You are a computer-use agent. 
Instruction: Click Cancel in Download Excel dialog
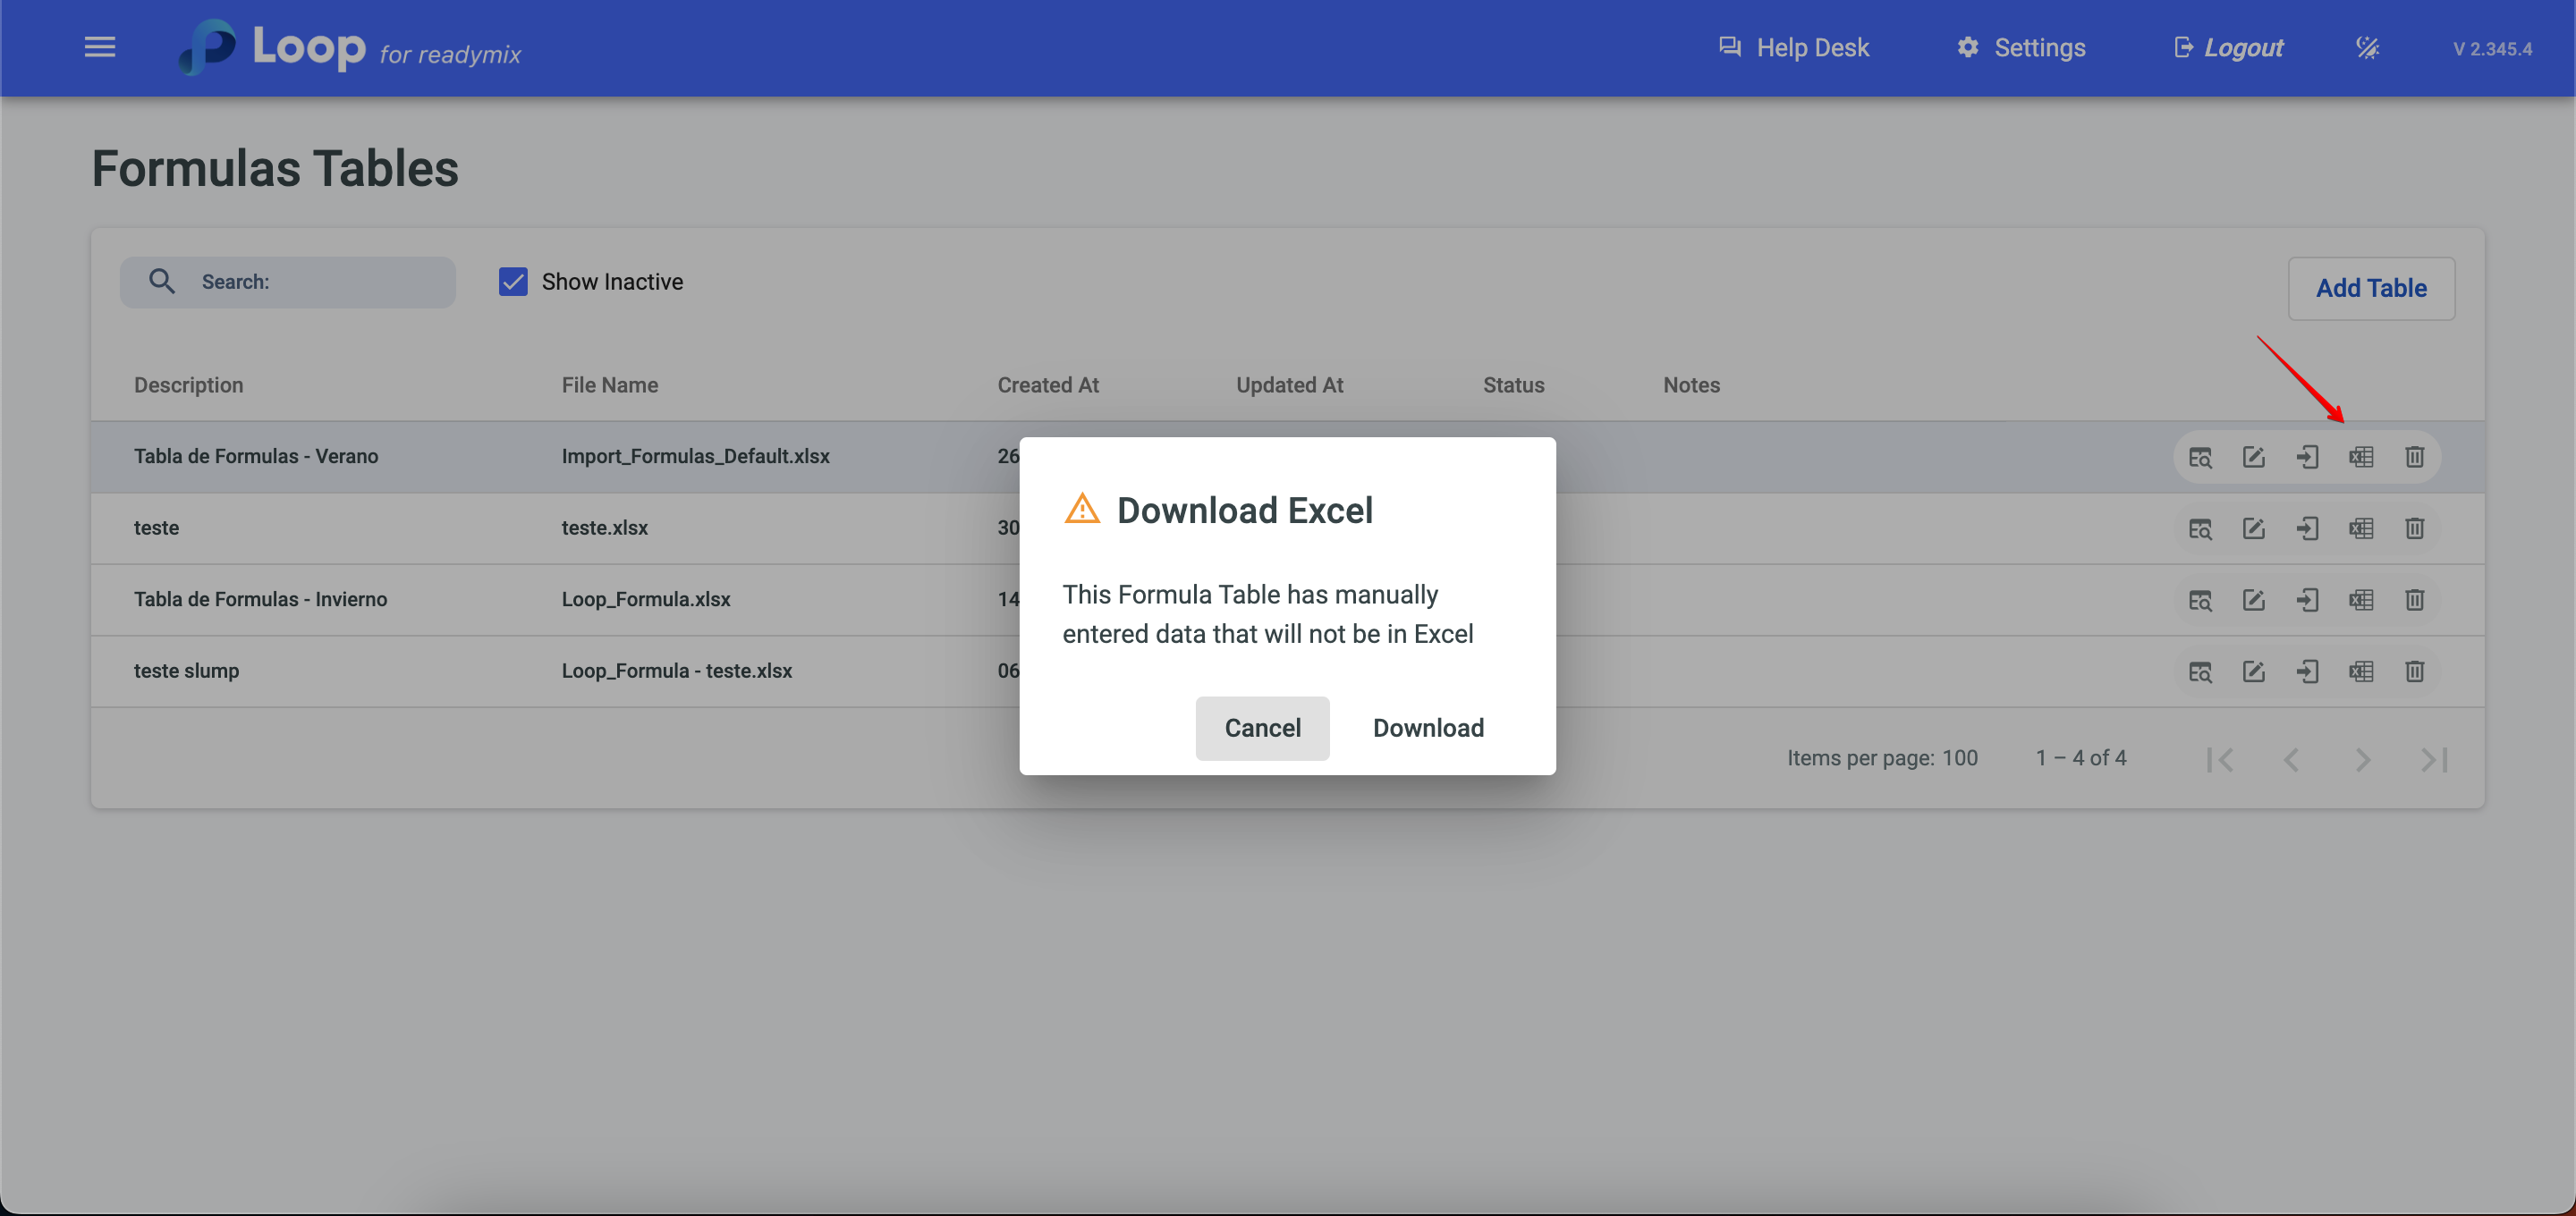(x=1262, y=728)
